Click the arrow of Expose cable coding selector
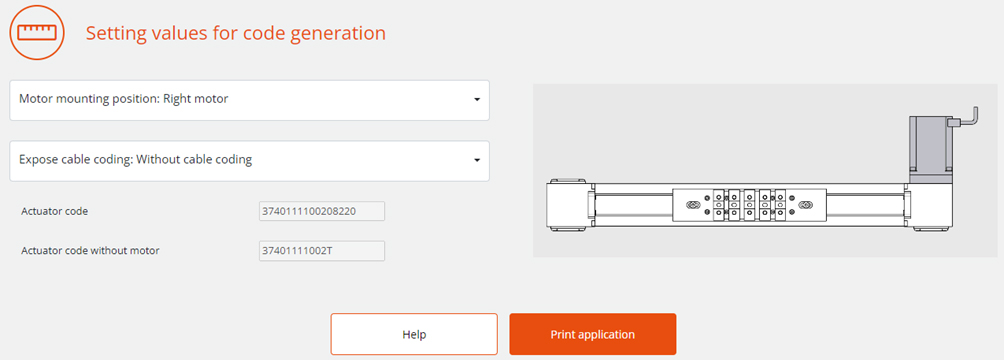Viewport: 1004px width, 360px height. click(x=476, y=161)
